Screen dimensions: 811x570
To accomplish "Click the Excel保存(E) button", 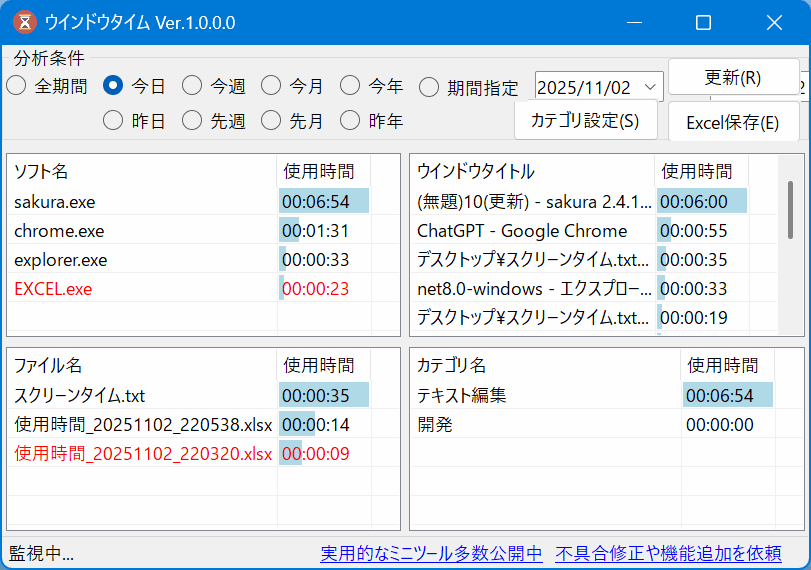I will coord(733,122).
